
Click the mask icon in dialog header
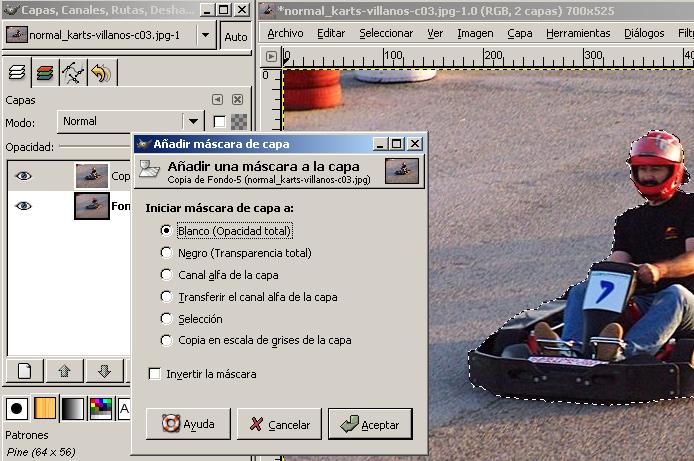pos(149,170)
